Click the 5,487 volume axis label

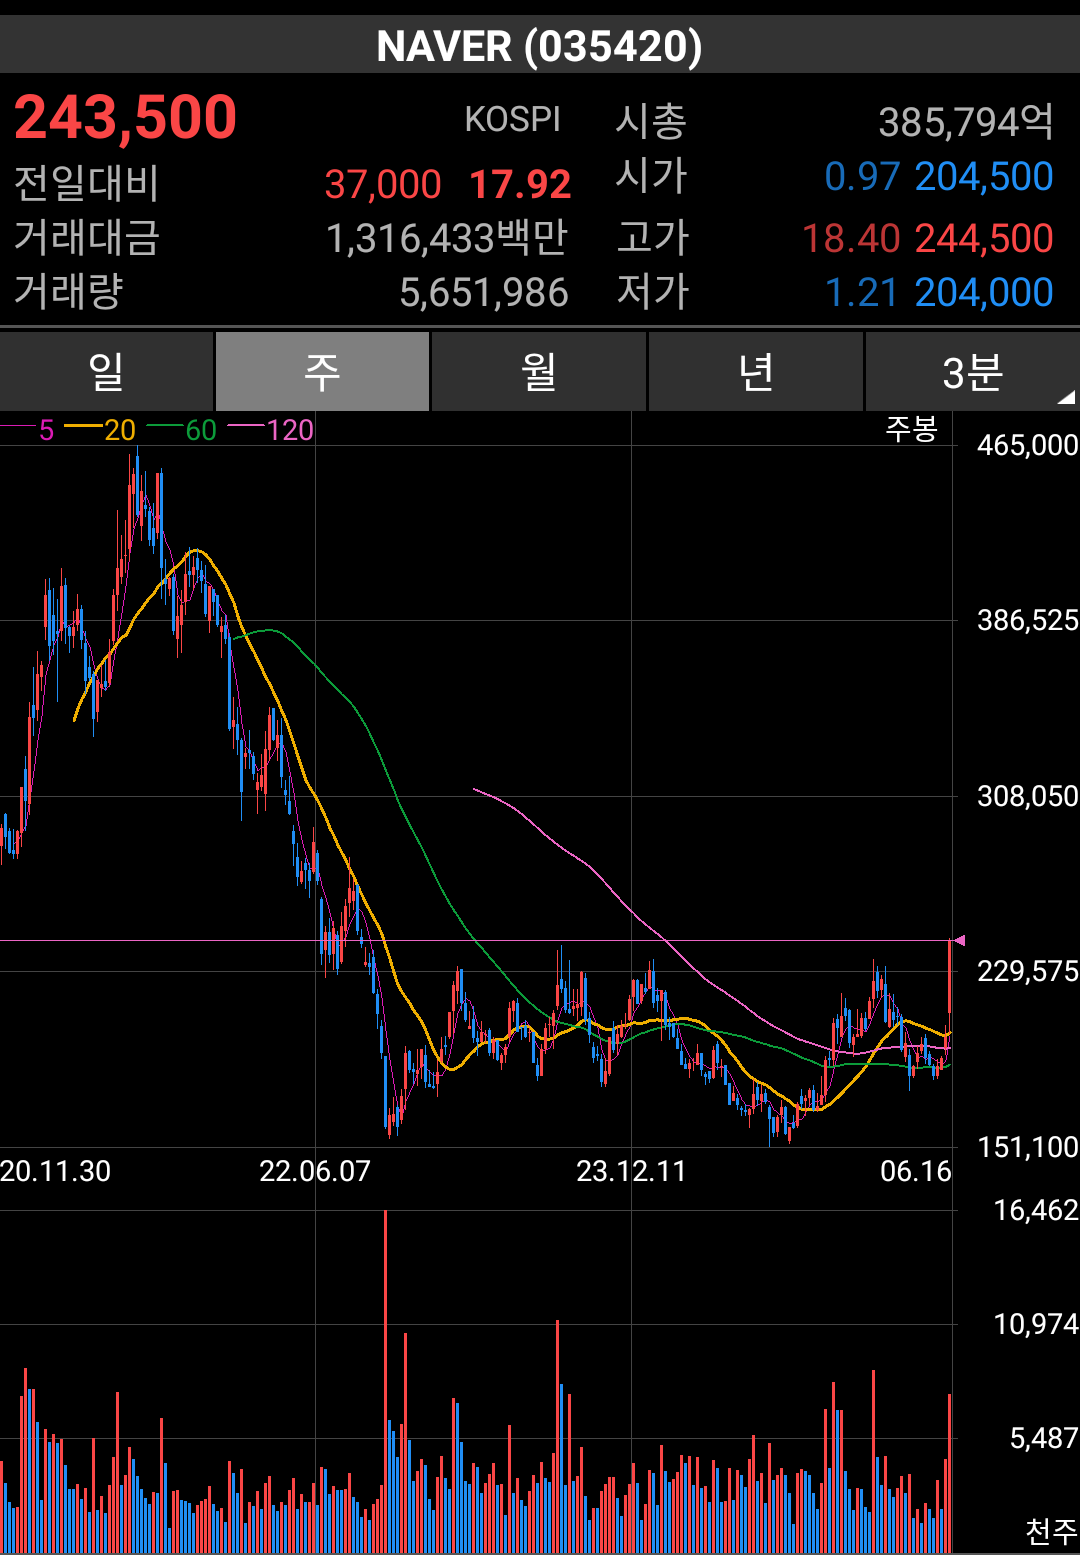pyautogui.click(x=1044, y=1438)
